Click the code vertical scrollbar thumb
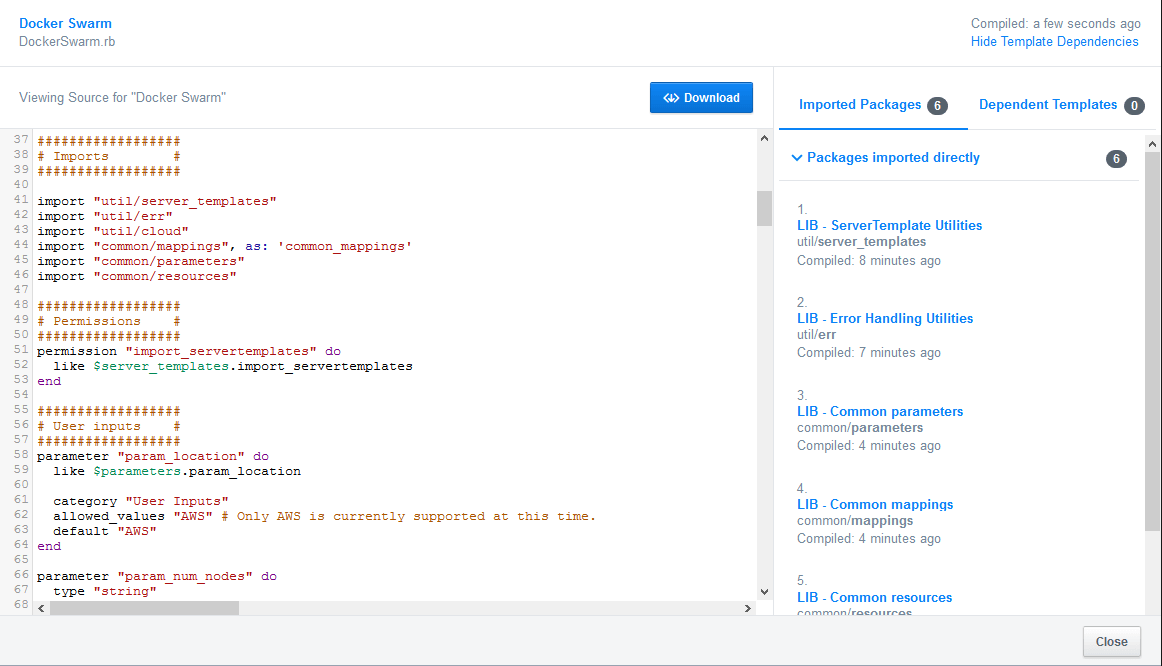 click(764, 209)
